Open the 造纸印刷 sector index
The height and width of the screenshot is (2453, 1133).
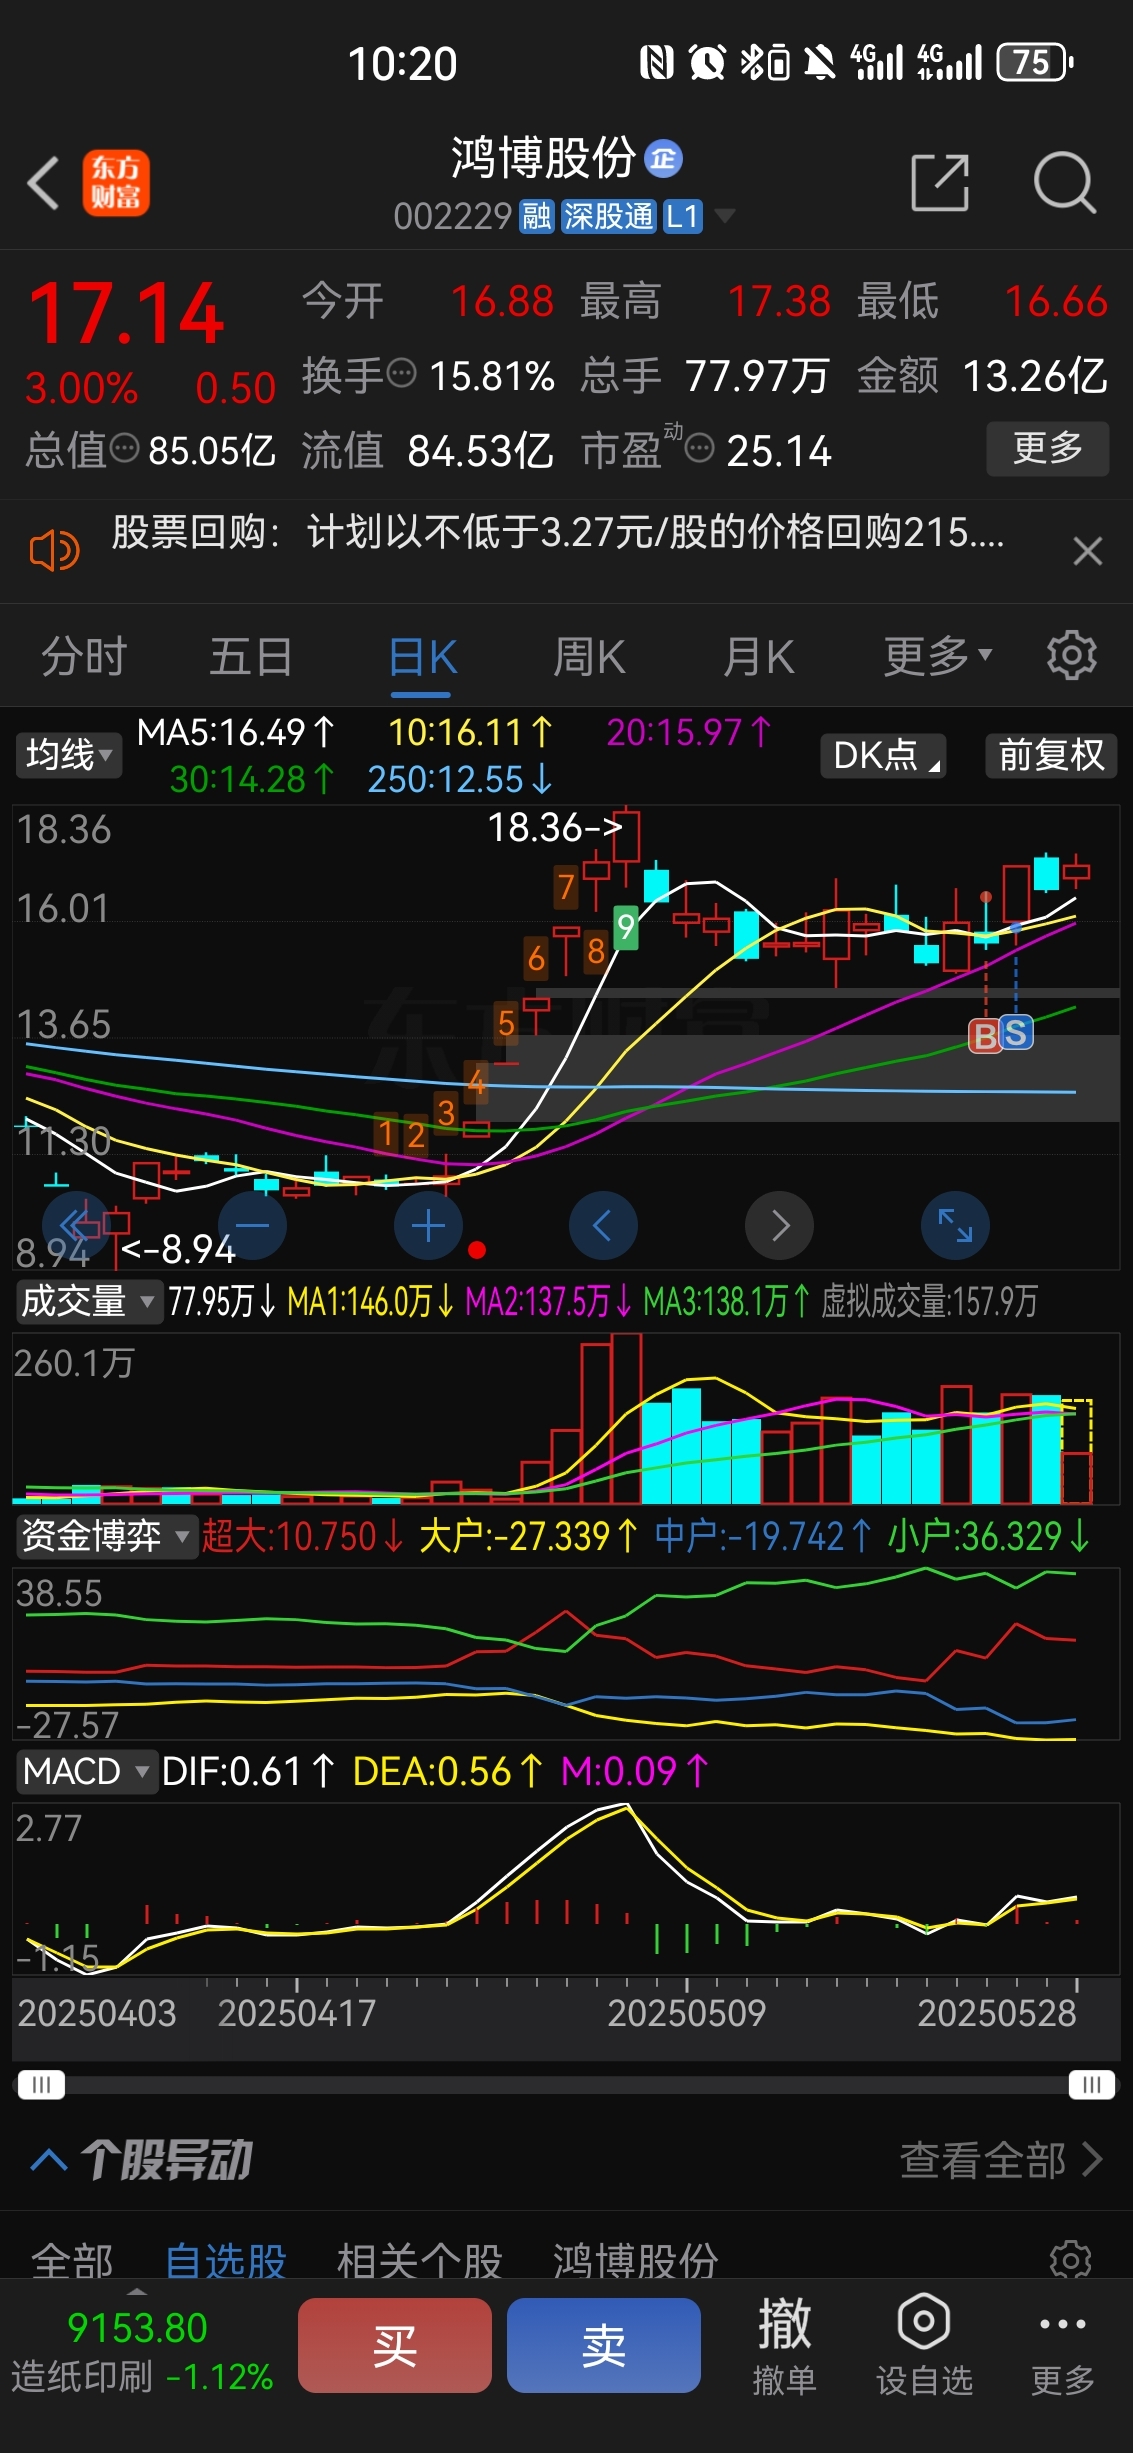point(141,2352)
